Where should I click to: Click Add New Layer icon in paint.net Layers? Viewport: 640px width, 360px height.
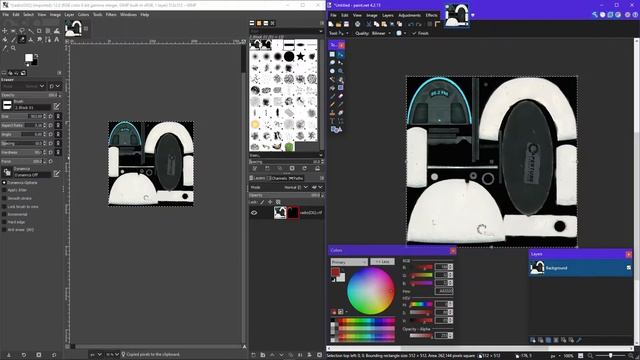533,340
